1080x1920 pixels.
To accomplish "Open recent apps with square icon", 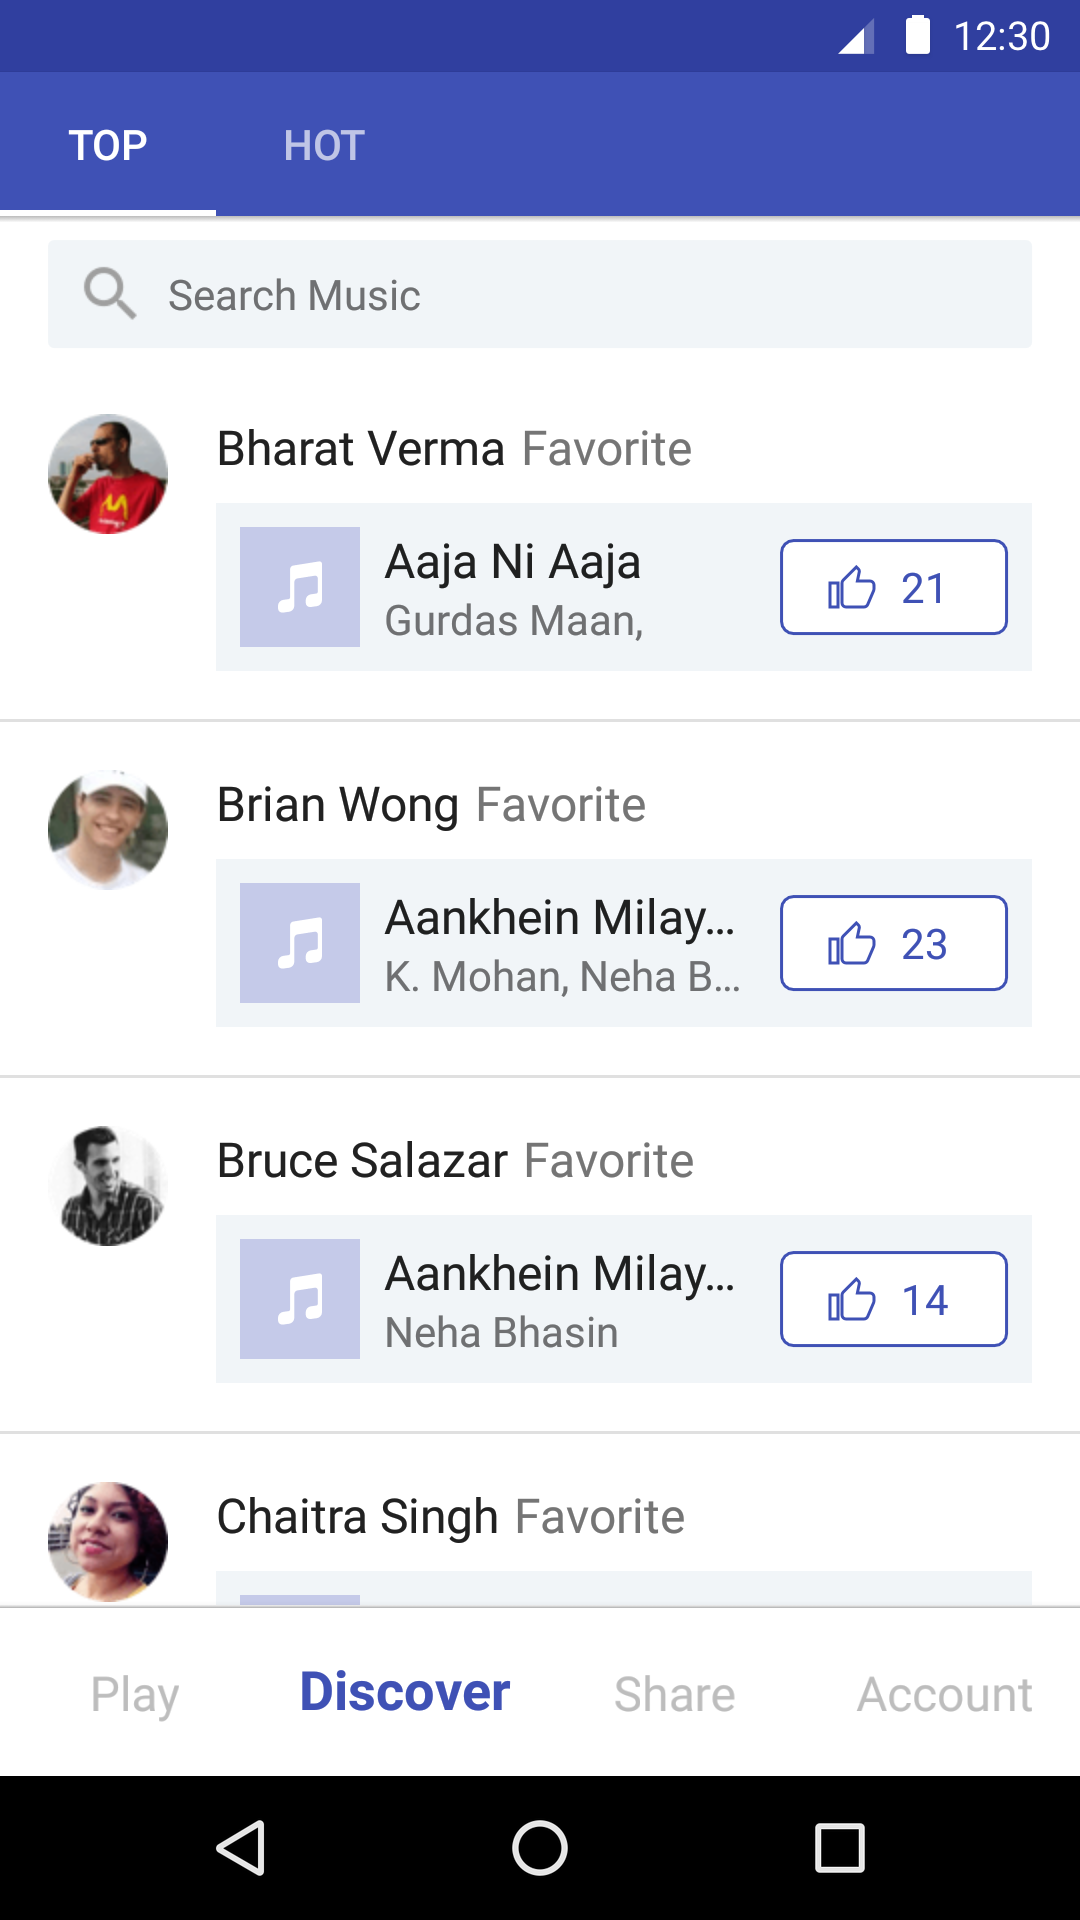I will pos(840,1847).
